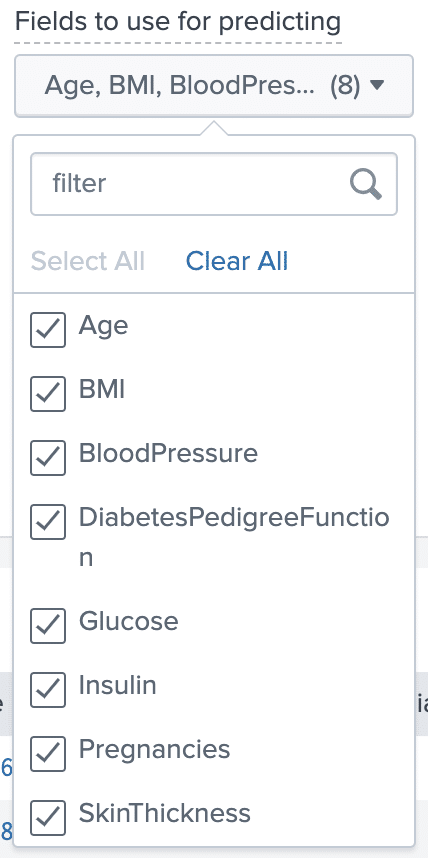
Task: Uncheck the Insulin field checkbox
Action: pos(48,690)
